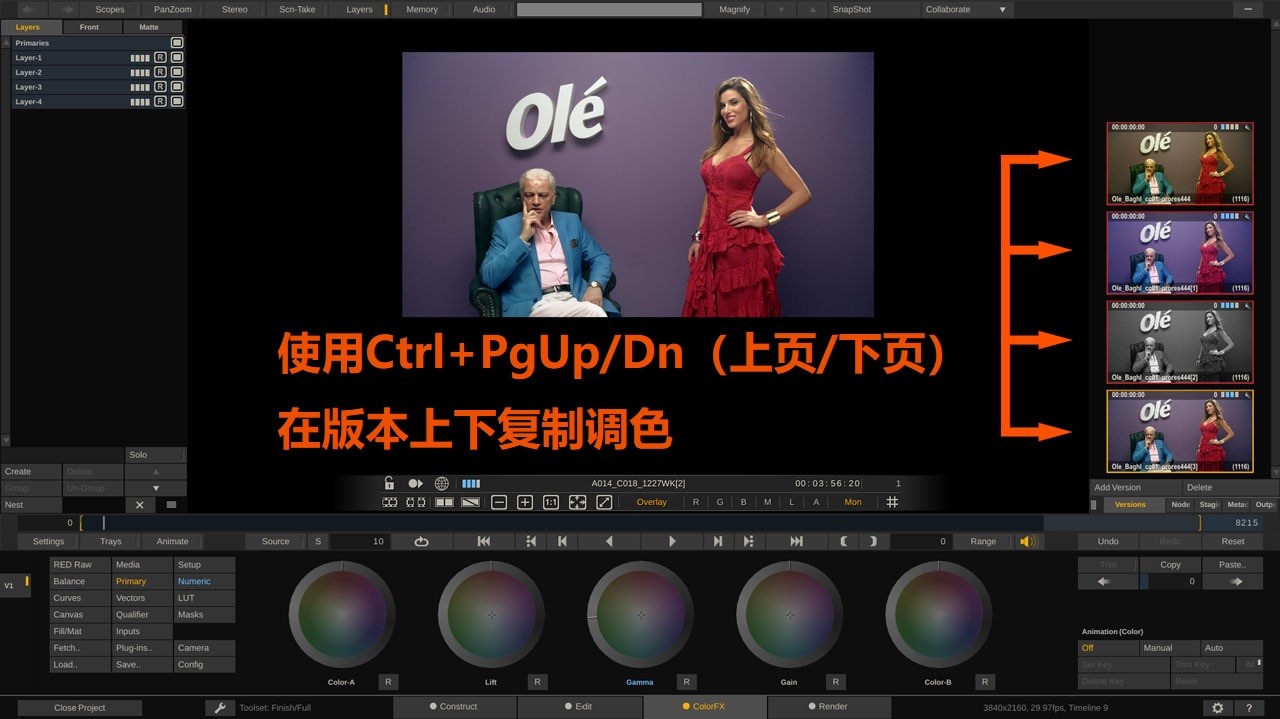Toggle Layer-4 enable box
The width and height of the screenshot is (1280, 719).
177,101
